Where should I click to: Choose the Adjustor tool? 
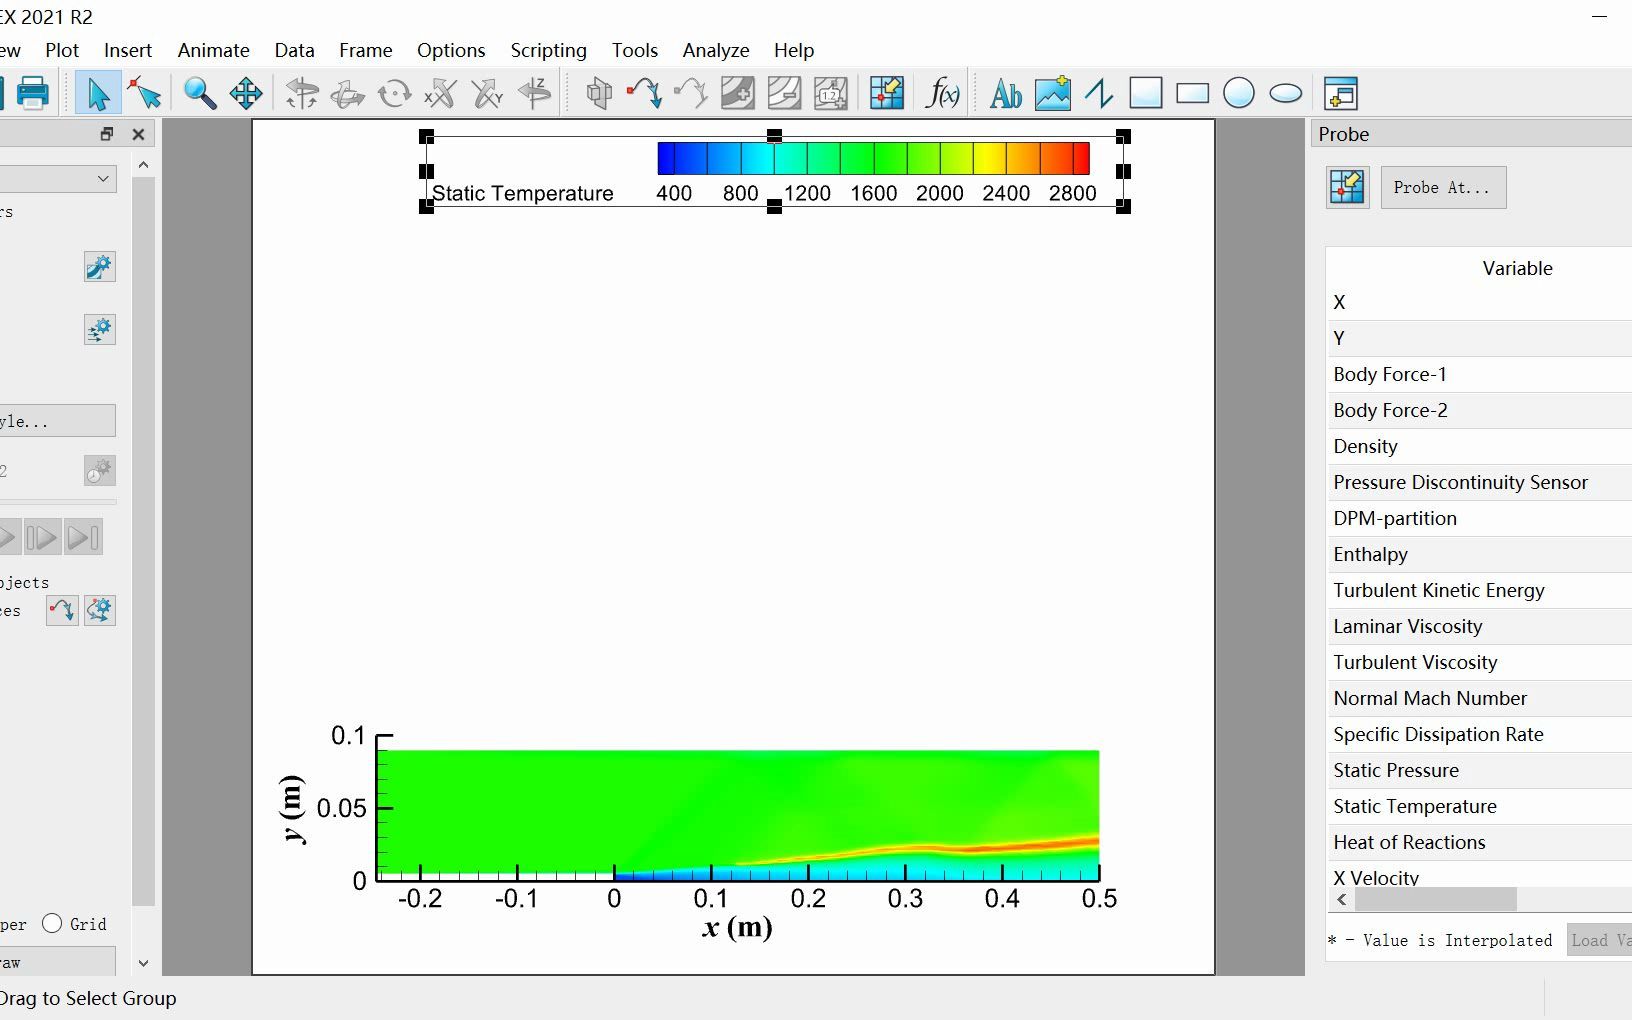coord(145,93)
